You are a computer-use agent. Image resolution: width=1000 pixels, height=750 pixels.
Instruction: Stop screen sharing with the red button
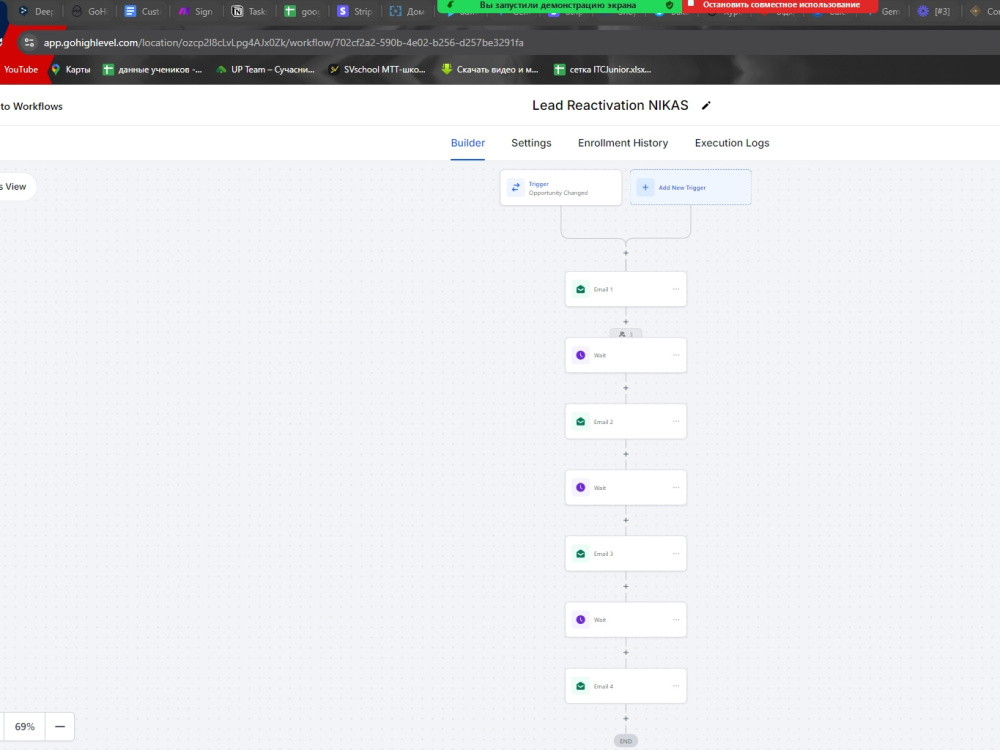pos(780,5)
